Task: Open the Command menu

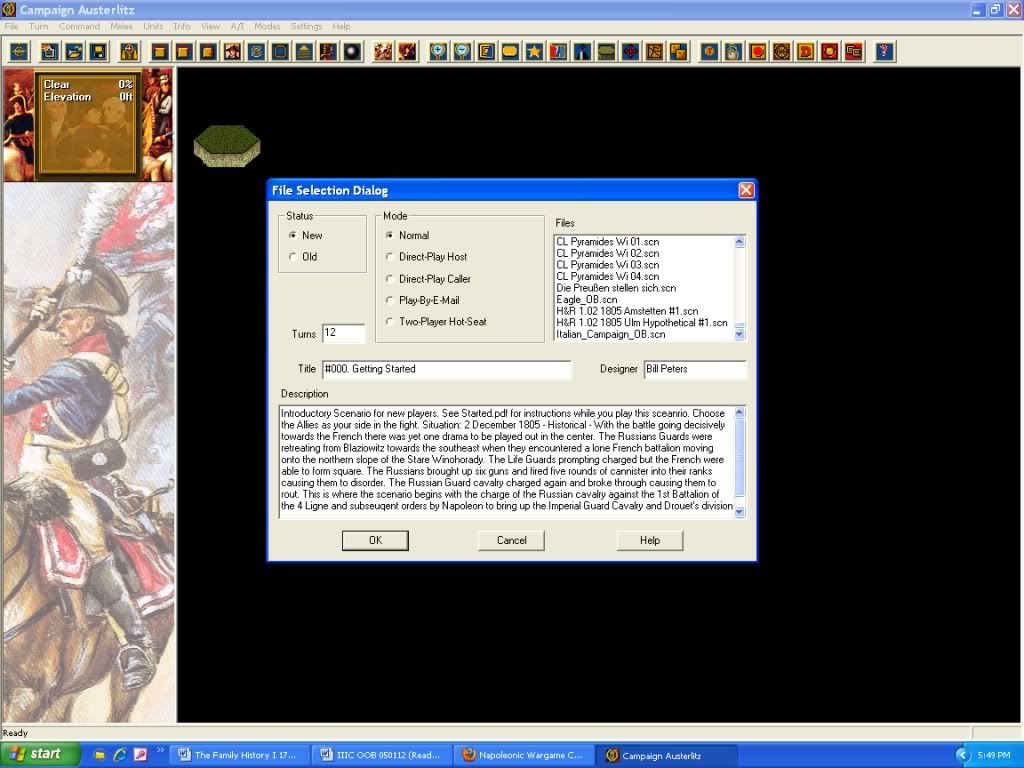Action: pos(79,26)
